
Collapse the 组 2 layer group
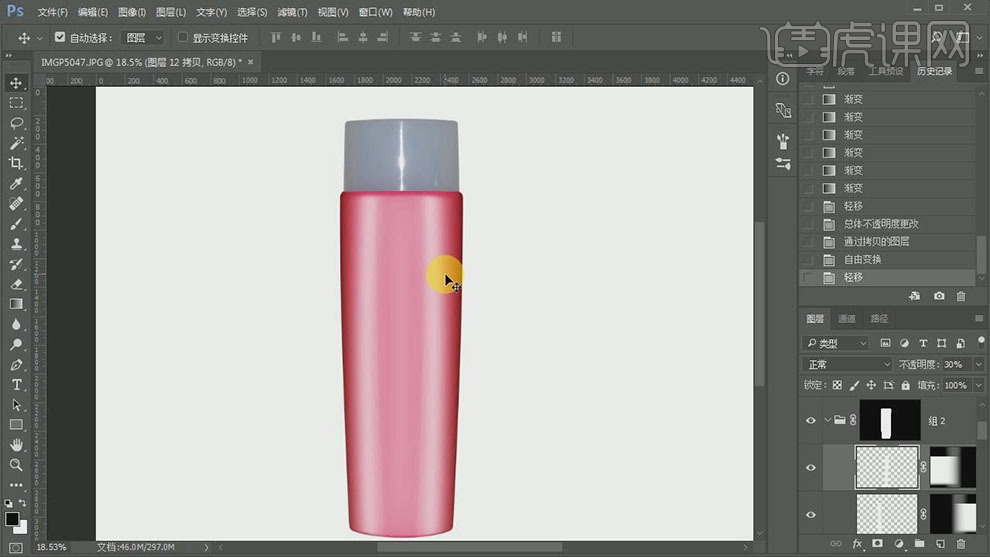[828, 421]
